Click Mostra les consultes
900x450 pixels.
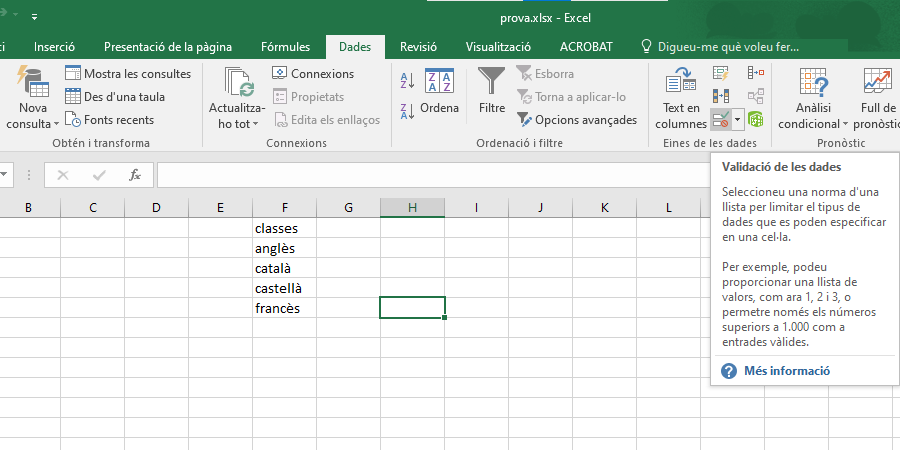(x=127, y=73)
